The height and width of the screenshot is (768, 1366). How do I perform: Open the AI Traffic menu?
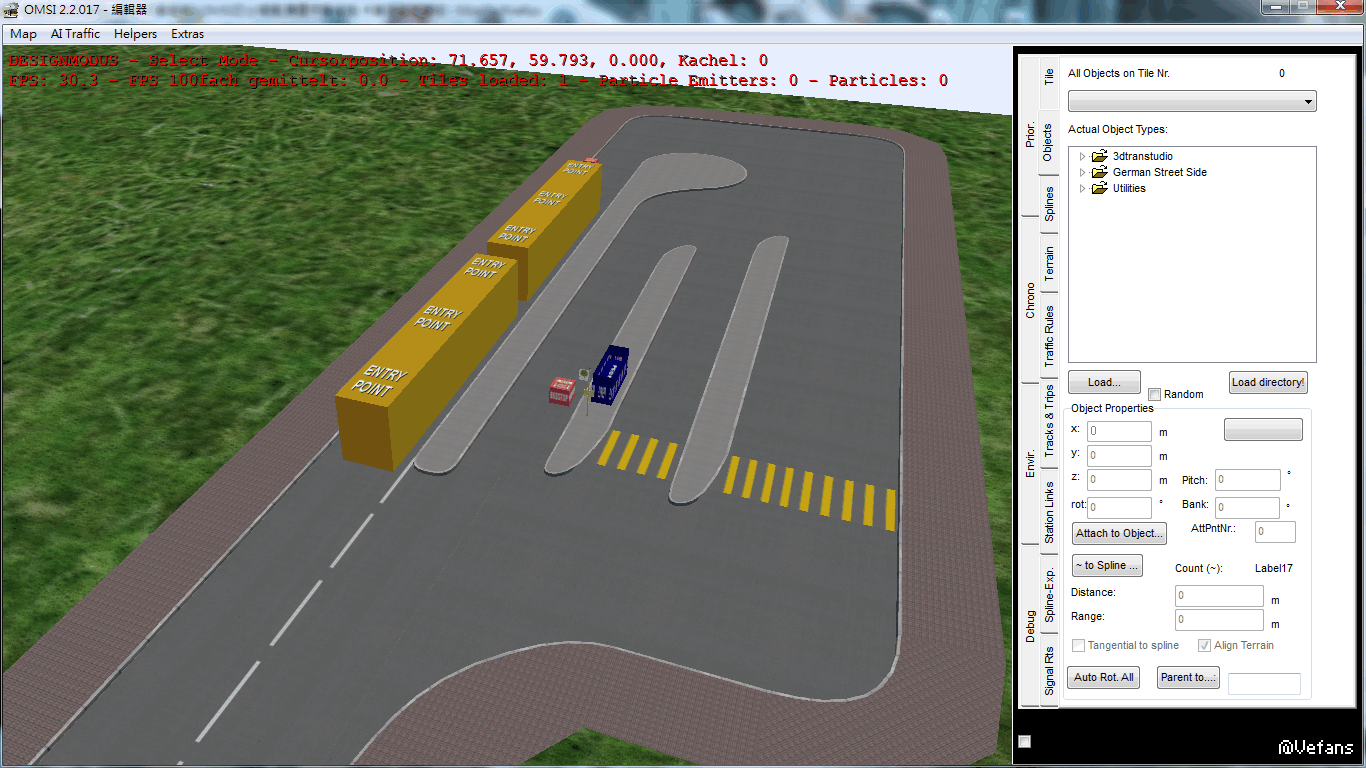[76, 34]
